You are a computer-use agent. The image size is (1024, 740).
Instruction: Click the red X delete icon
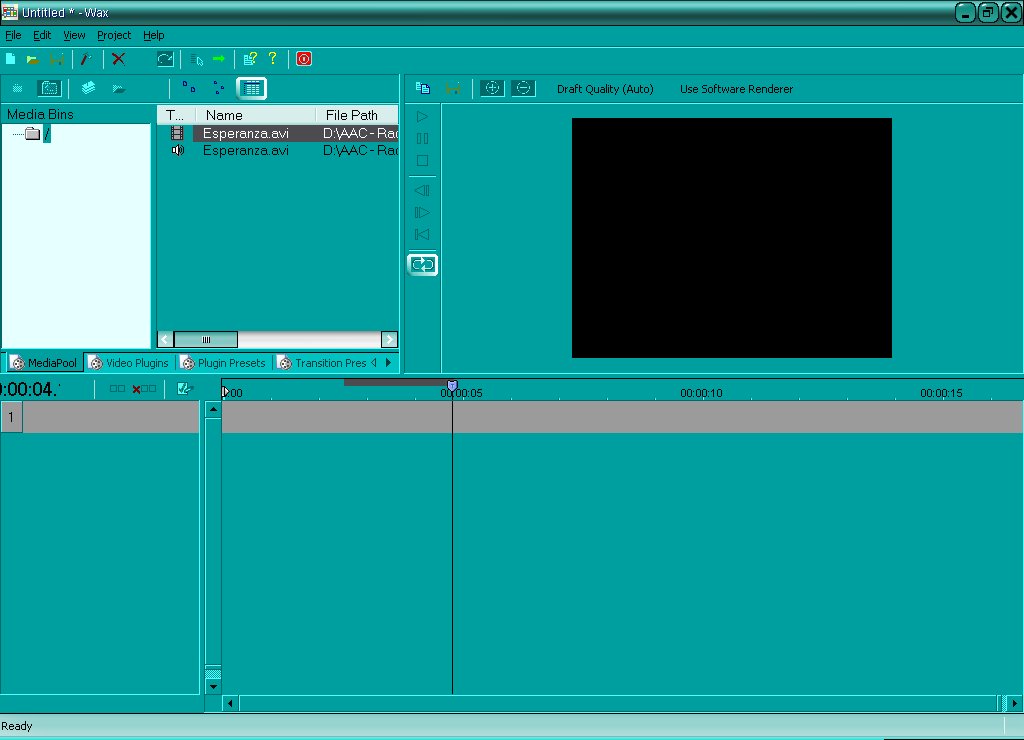118,59
